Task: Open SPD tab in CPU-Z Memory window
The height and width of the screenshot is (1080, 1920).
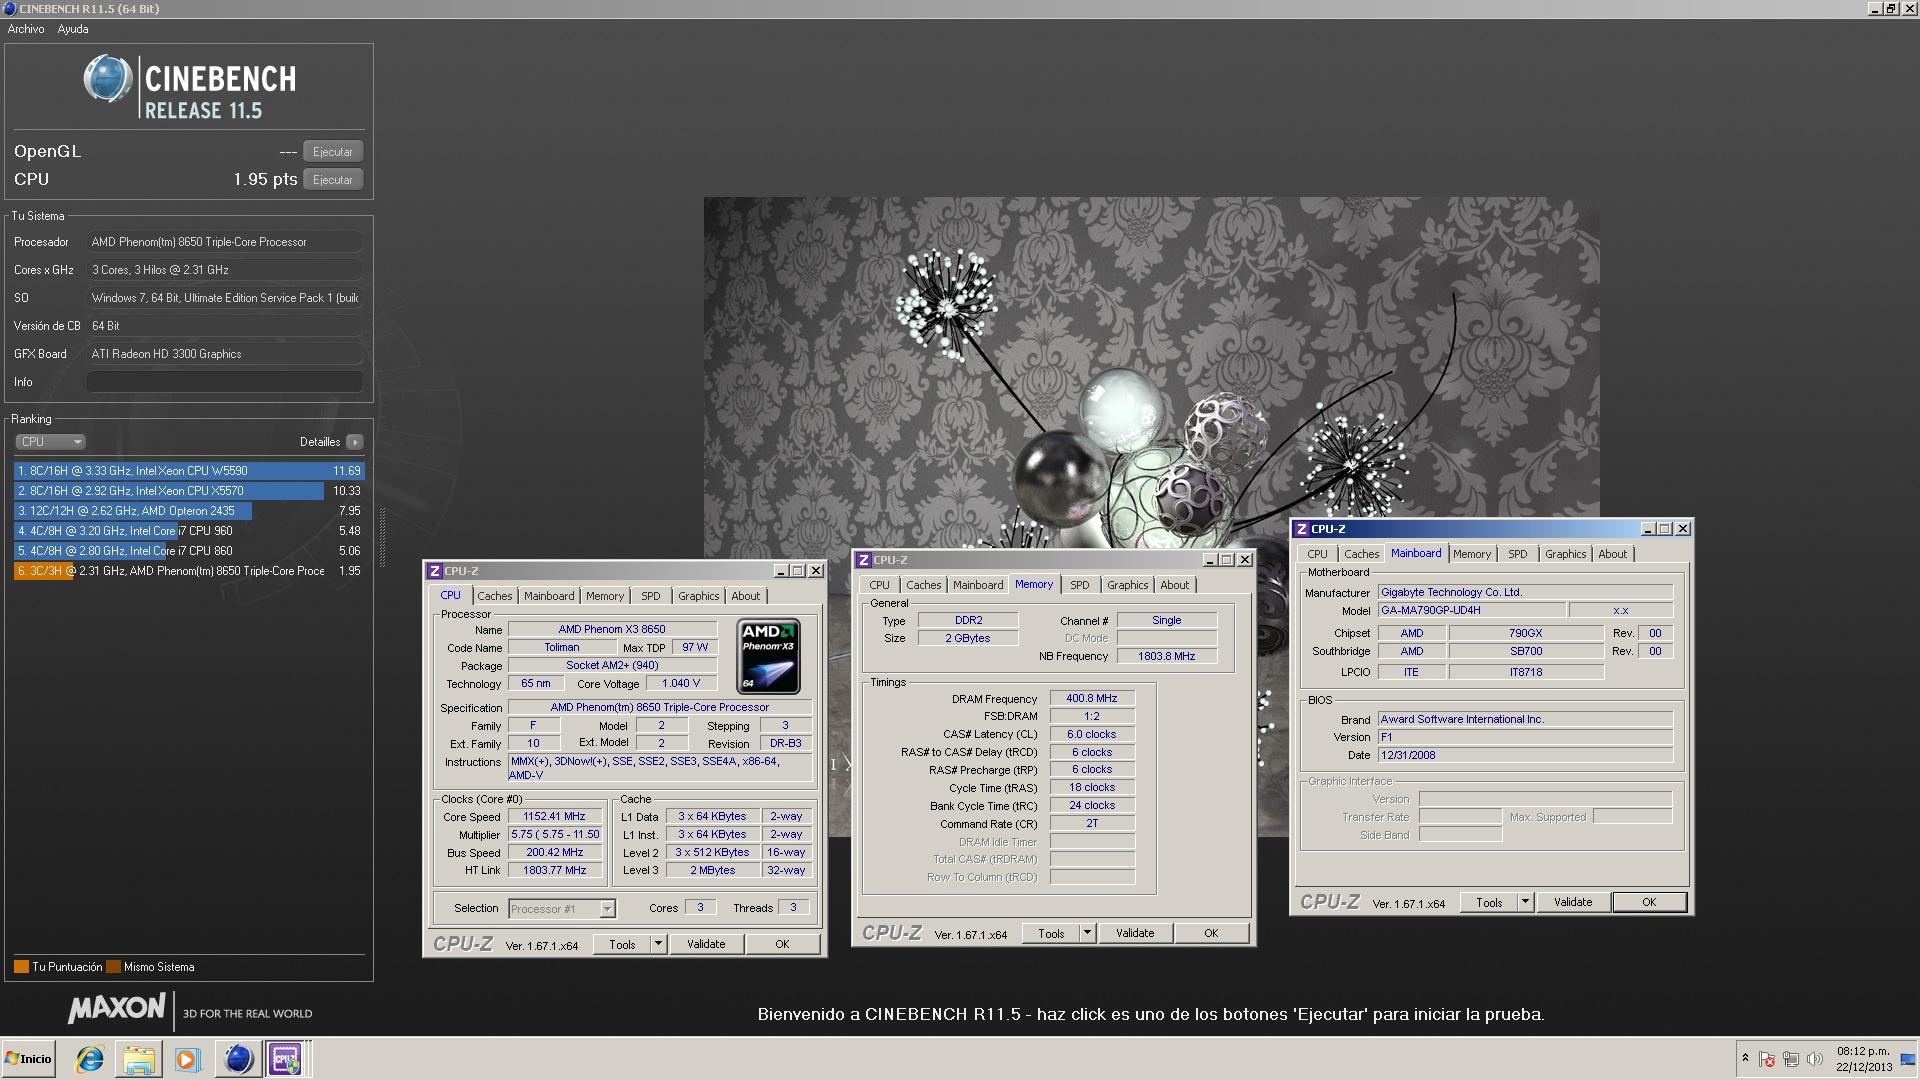Action: (1080, 585)
